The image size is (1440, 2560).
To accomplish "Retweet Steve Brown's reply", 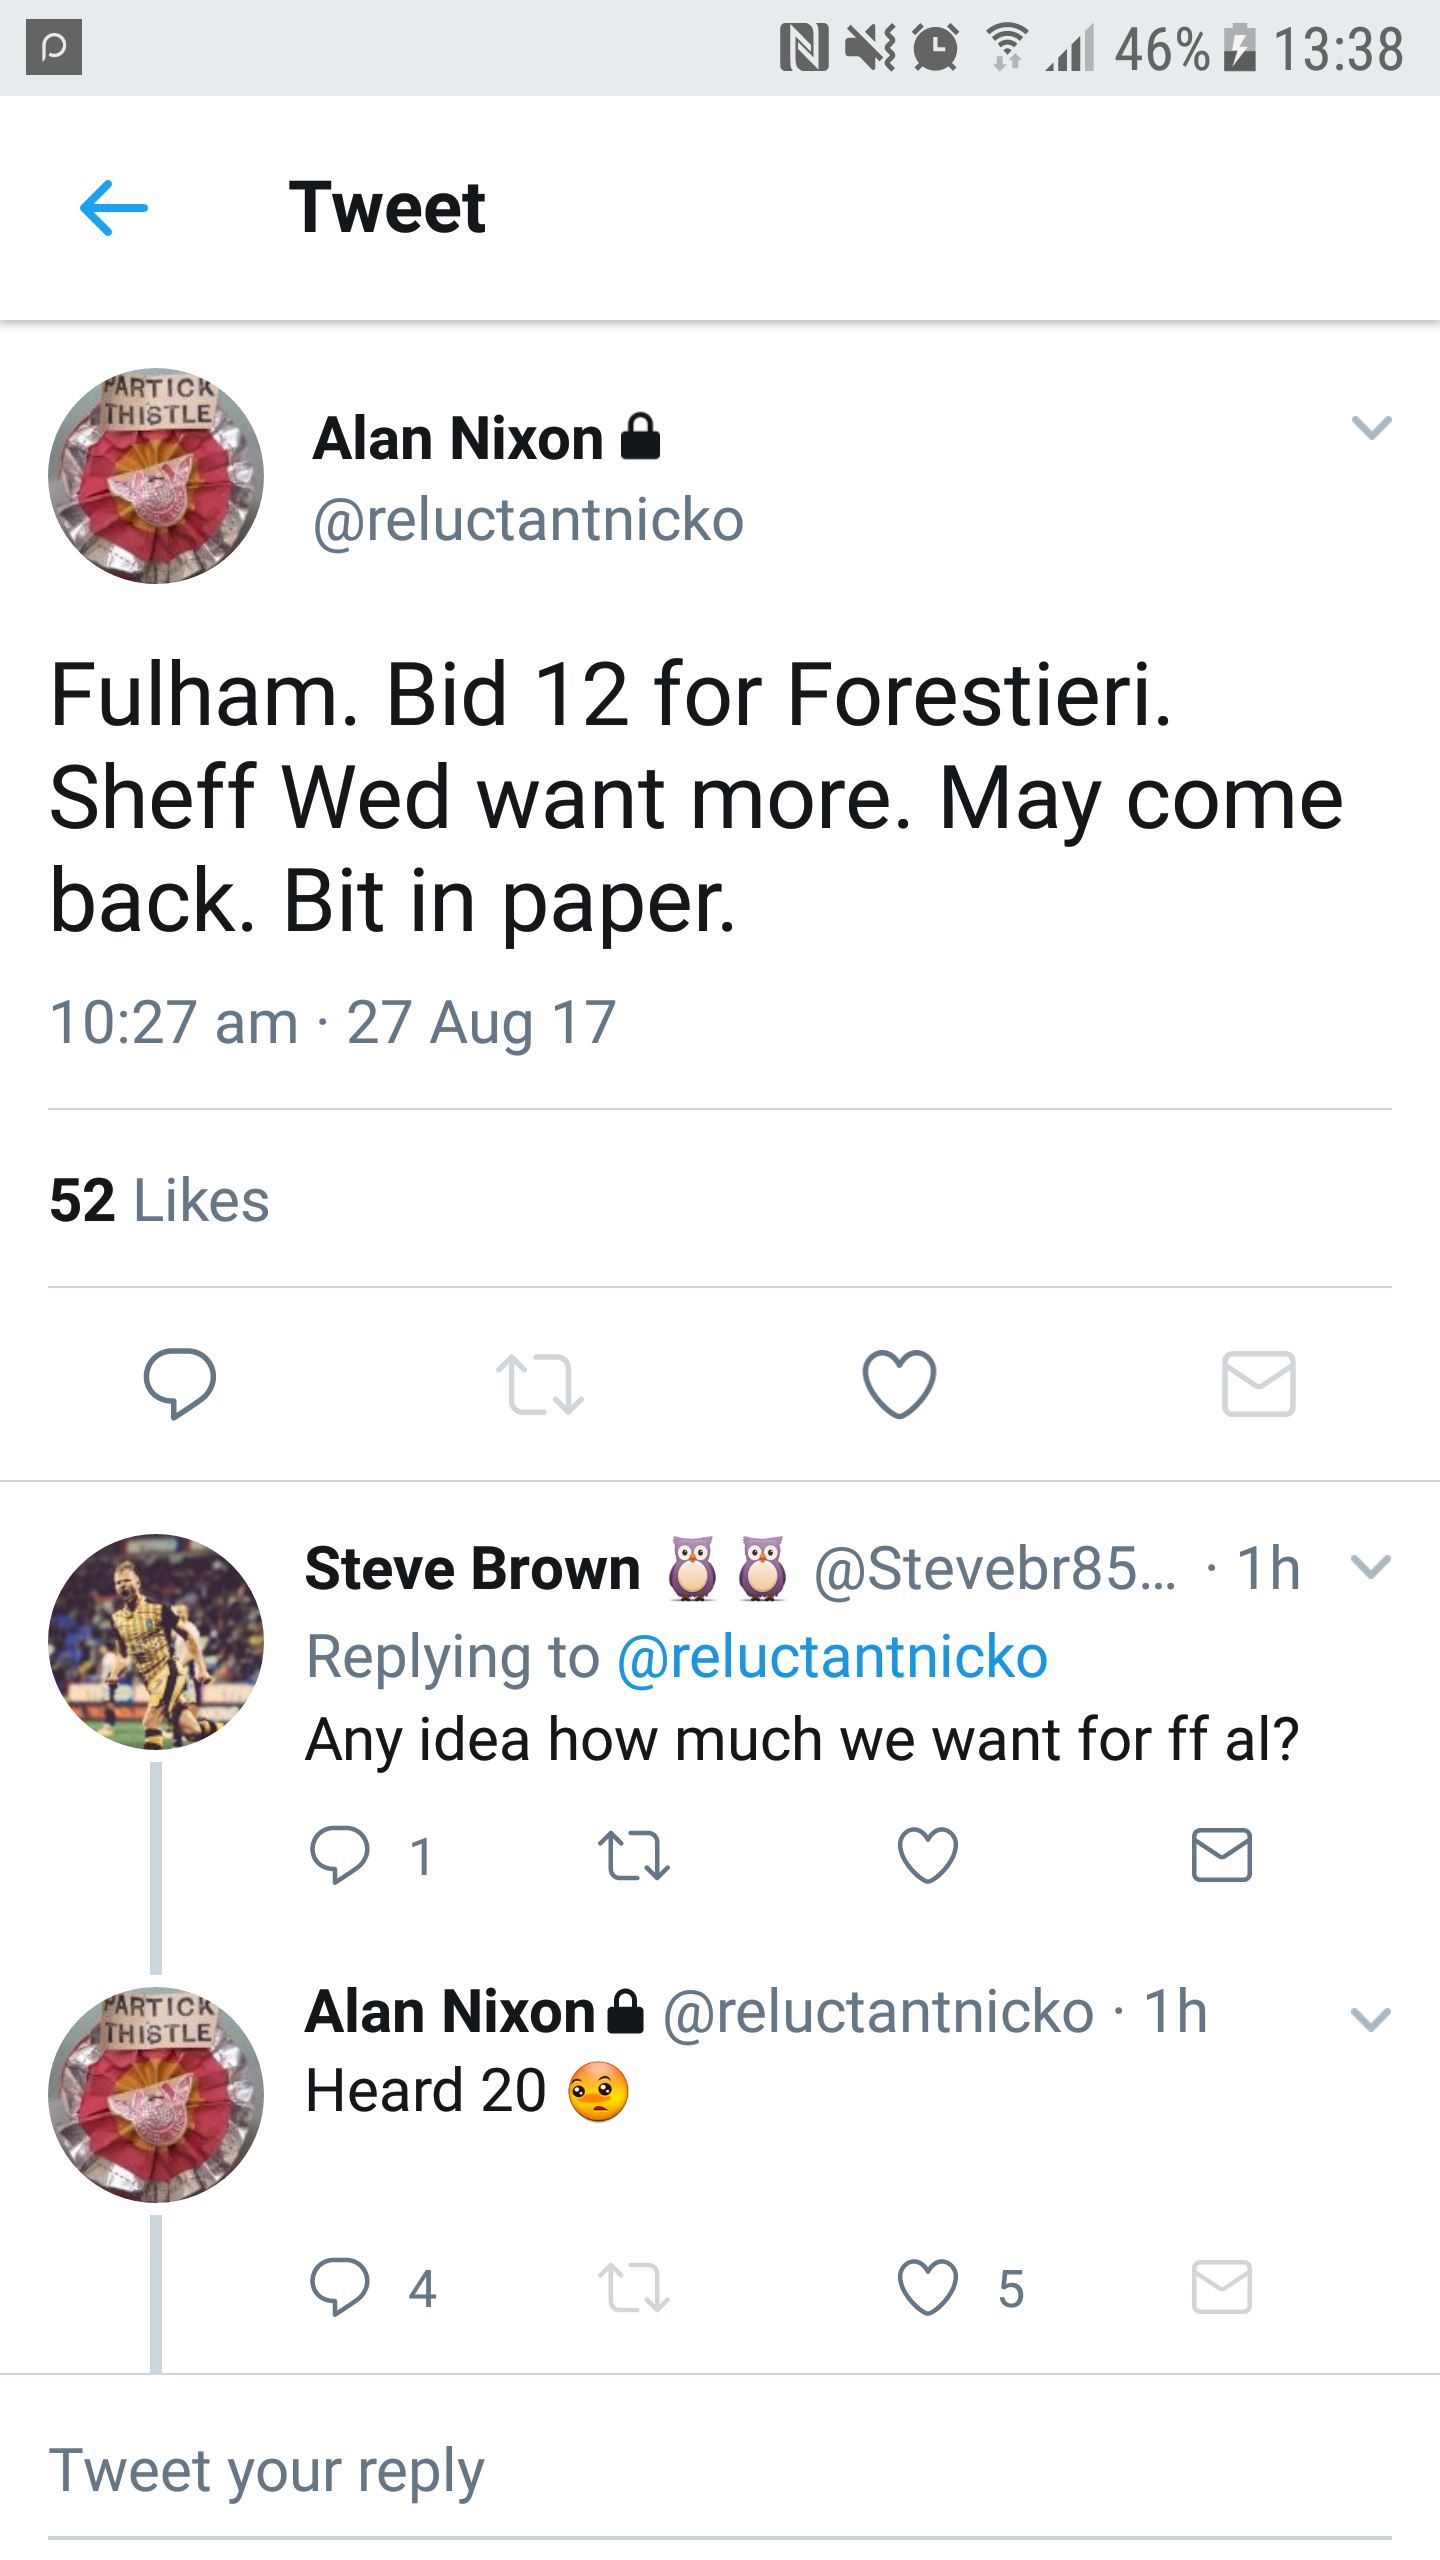I will (x=633, y=1855).
